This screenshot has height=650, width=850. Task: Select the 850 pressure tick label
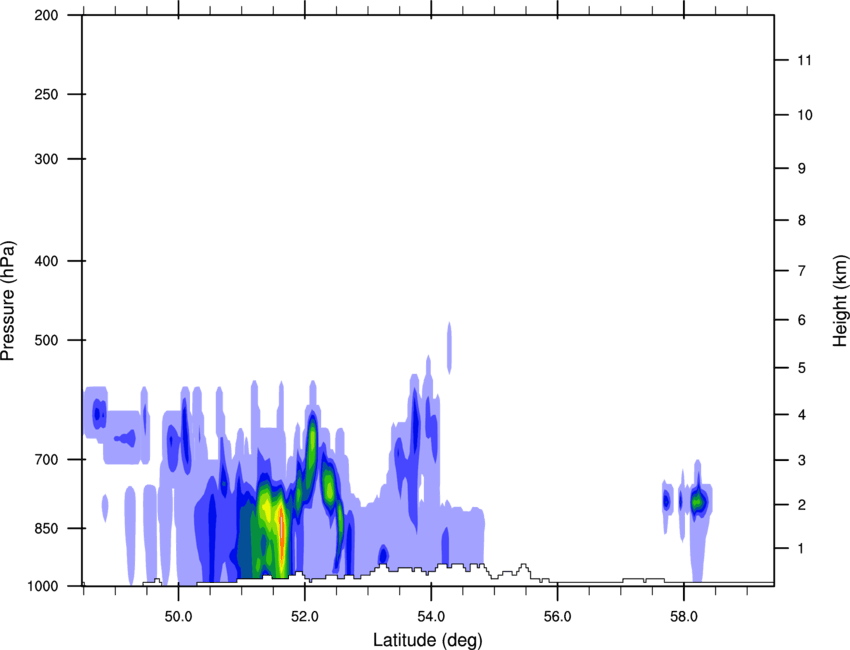[x=47, y=528]
